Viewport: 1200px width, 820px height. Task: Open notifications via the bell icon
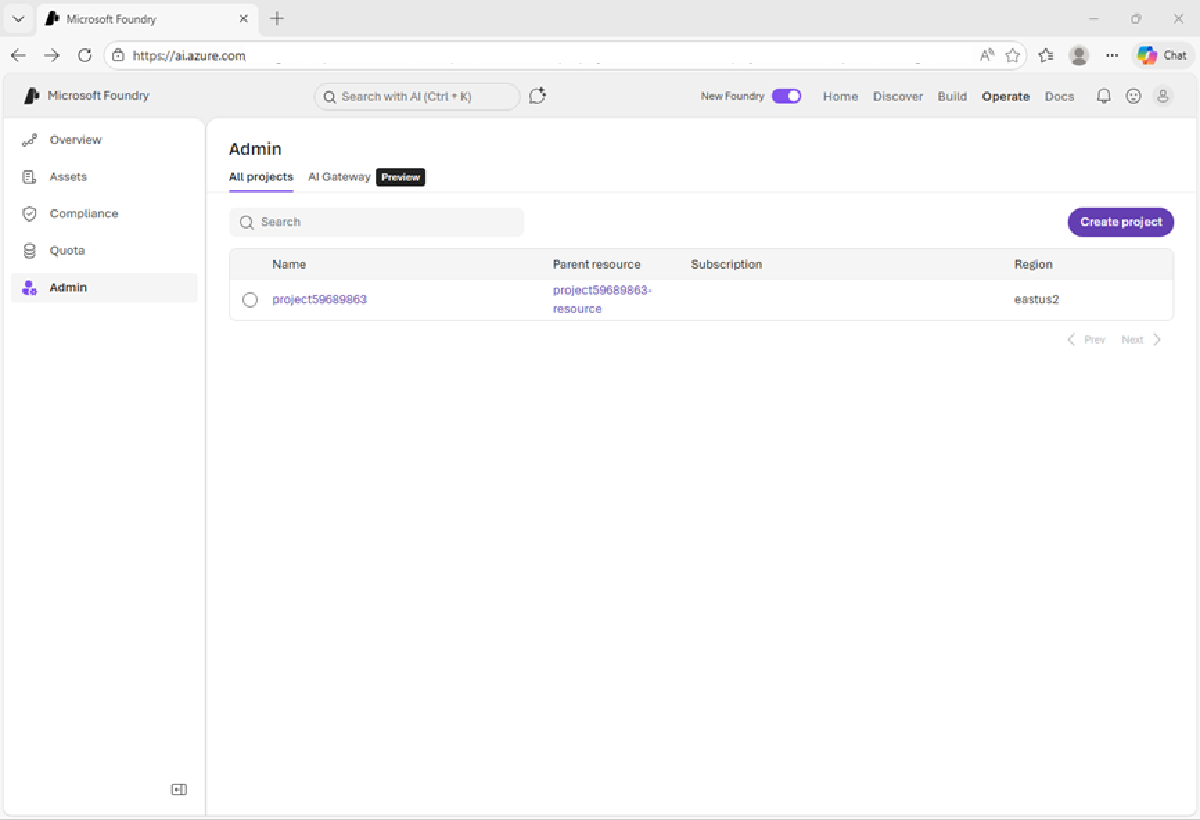(x=1103, y=95)
